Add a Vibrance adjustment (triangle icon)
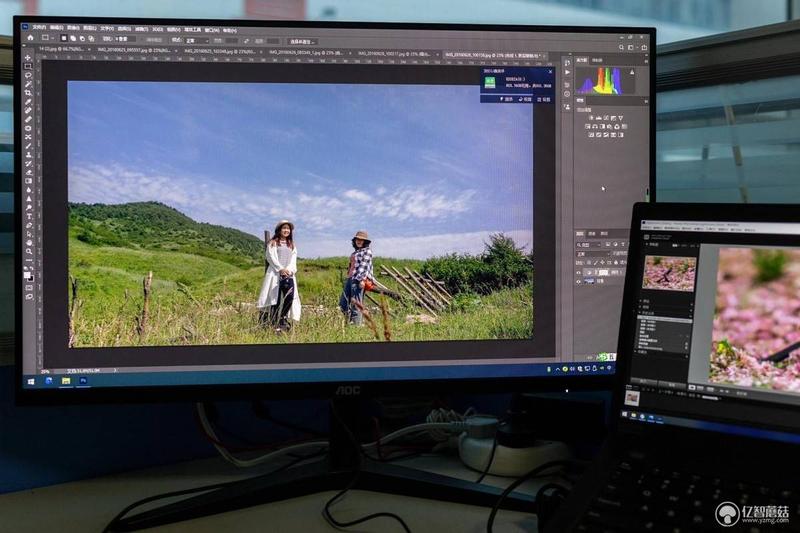 coord(620,118)
